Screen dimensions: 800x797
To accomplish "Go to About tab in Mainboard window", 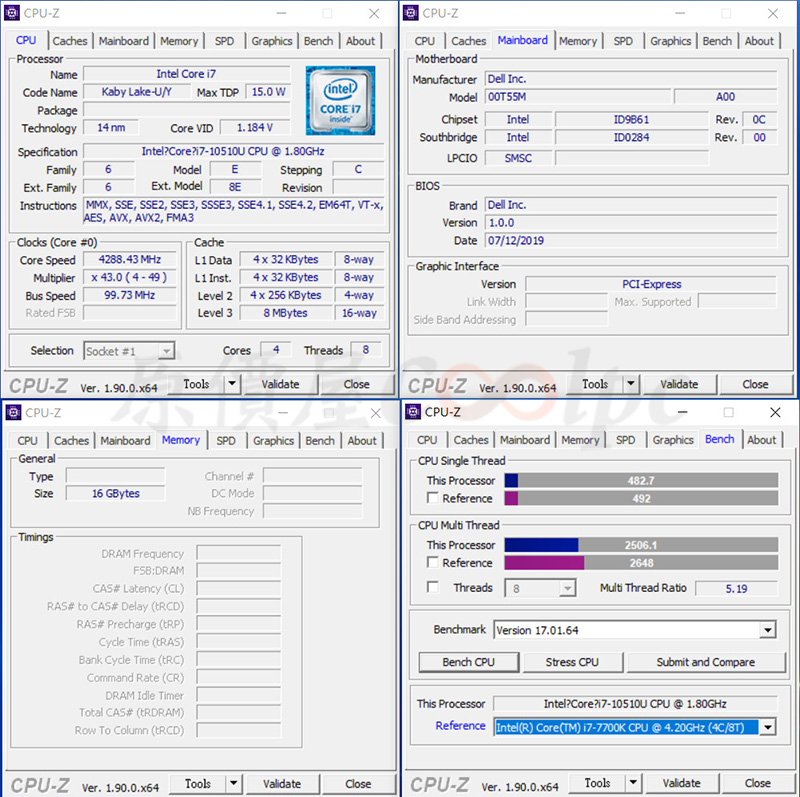I will pos(759,41).
